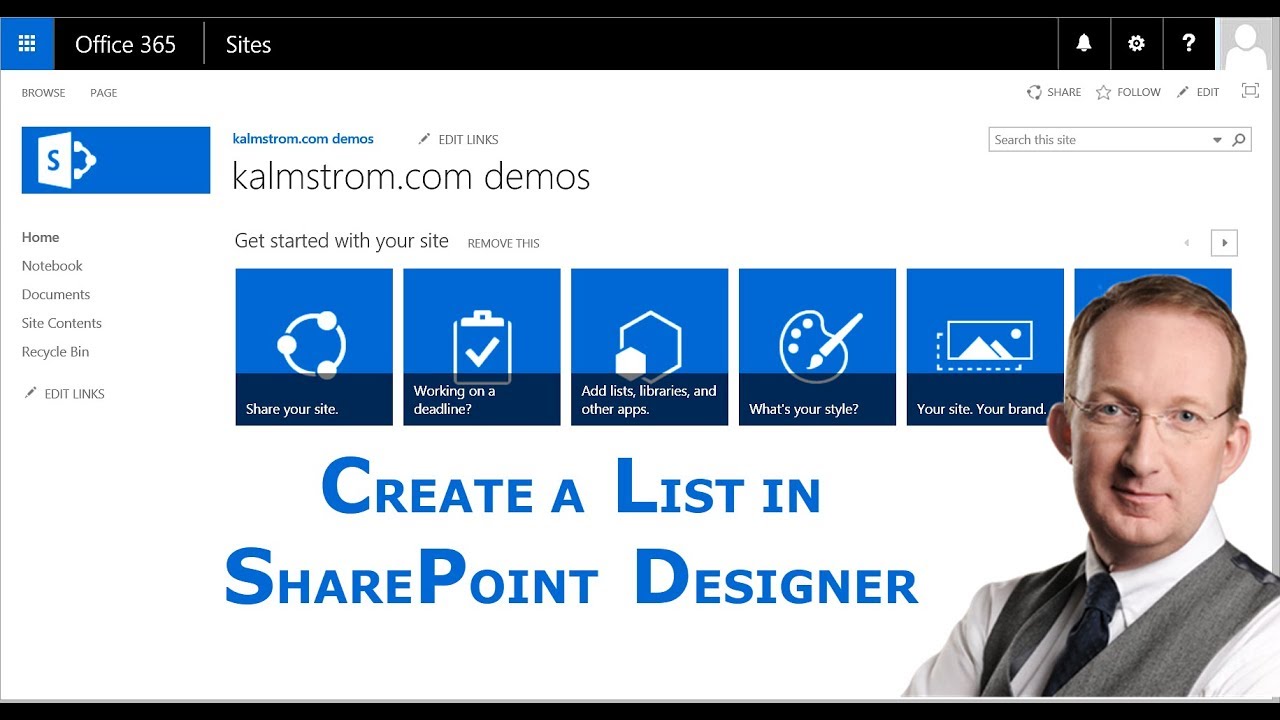1280x720 pixels.
Task: Open the help question mark
Action: (x=1188, y=44)
